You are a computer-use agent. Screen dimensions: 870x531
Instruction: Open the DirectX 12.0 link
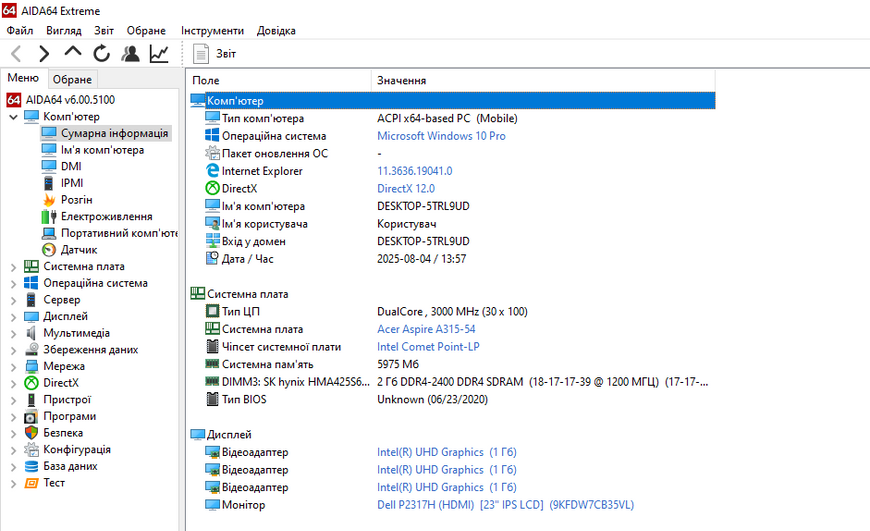click(x=406, y=189)
